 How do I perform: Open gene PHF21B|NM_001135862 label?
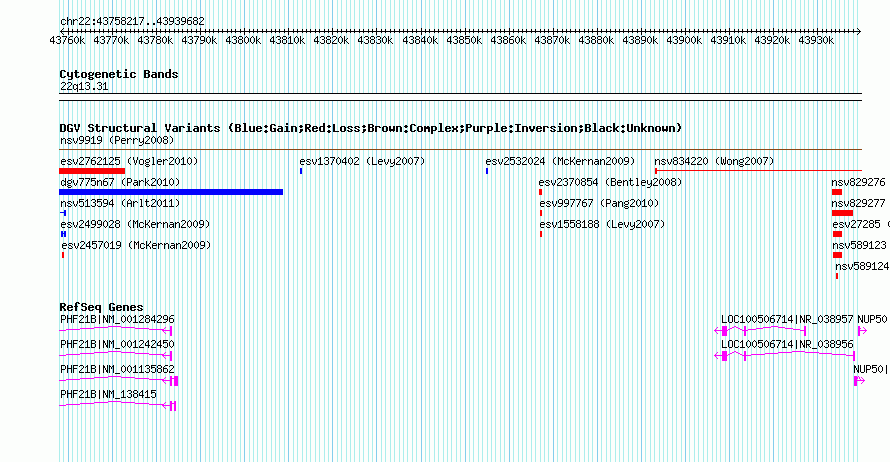[117, 369]
